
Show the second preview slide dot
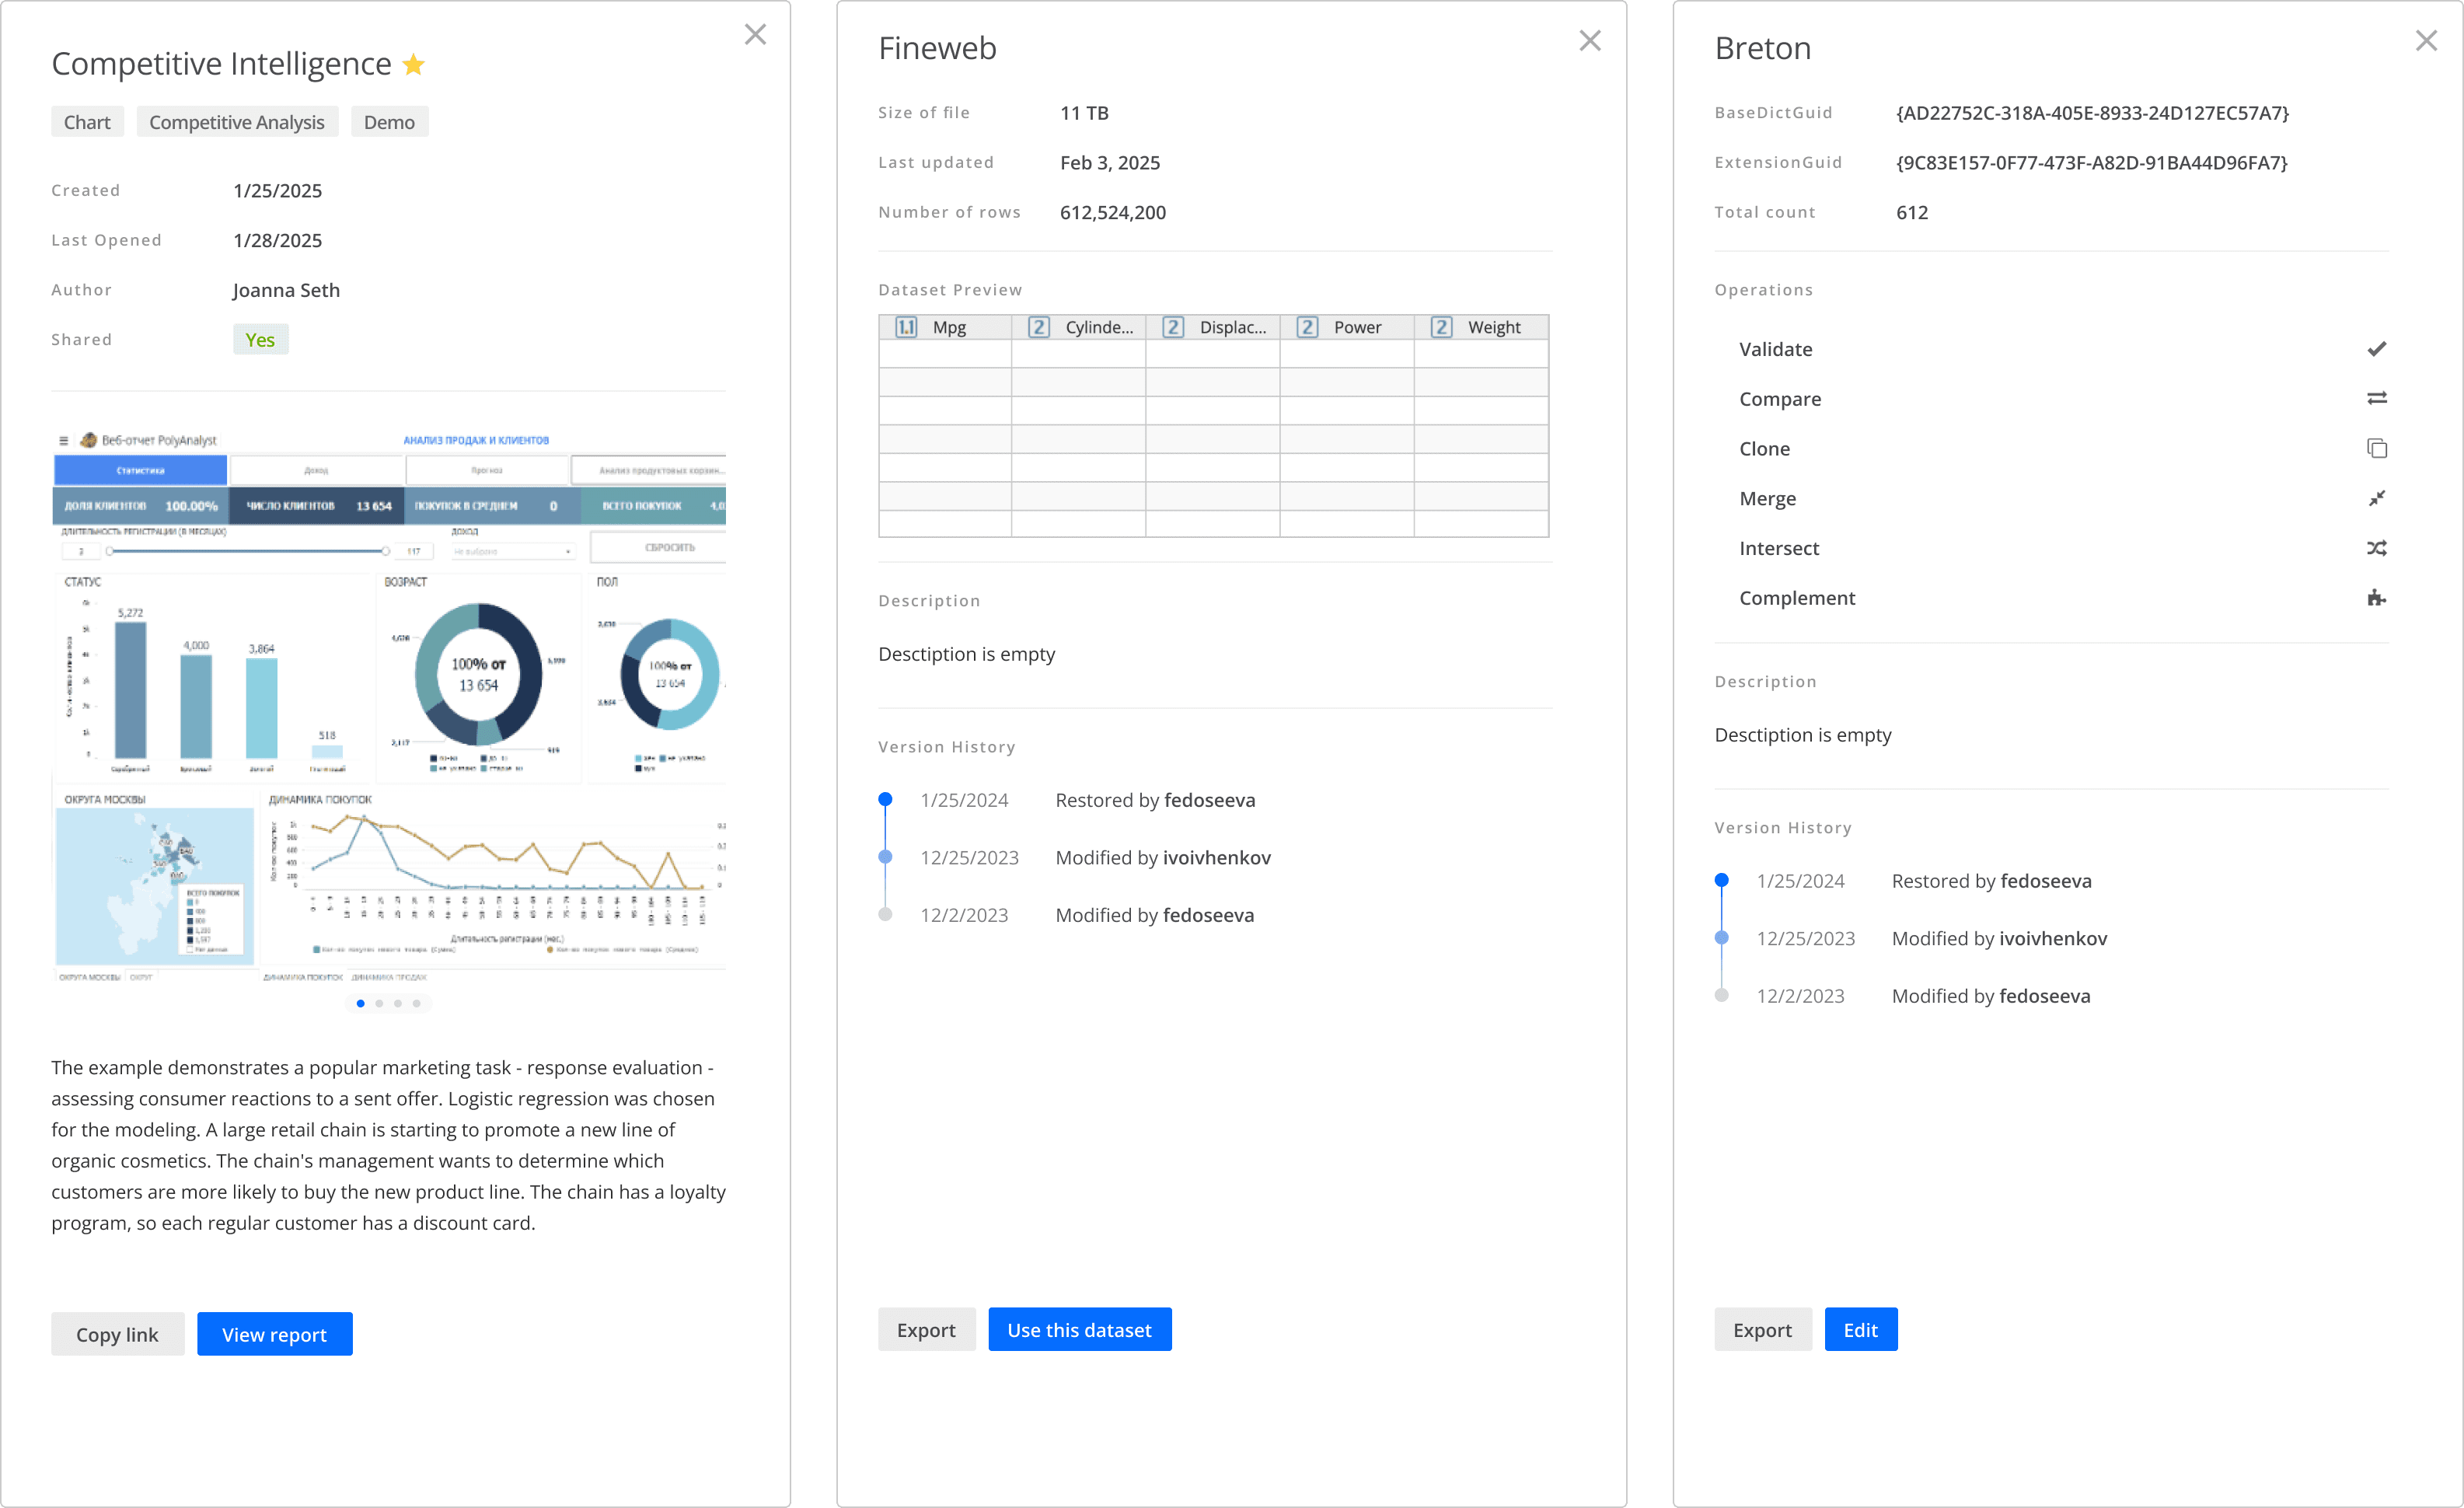coord(379,1003)
